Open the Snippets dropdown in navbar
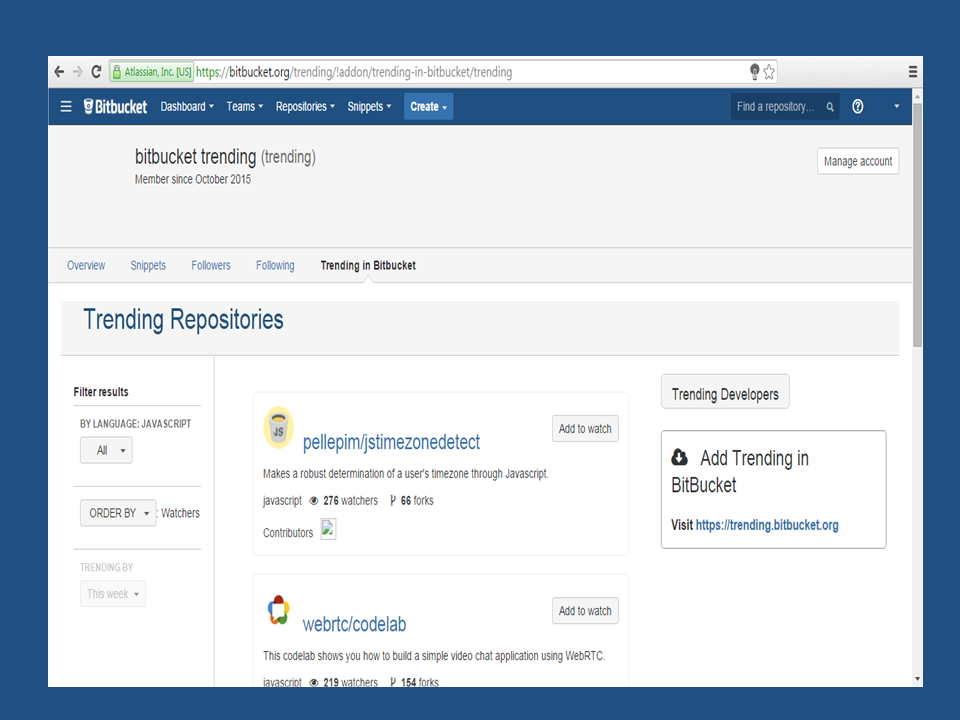This screenshot has height=720, width=960. coord(369,107)
